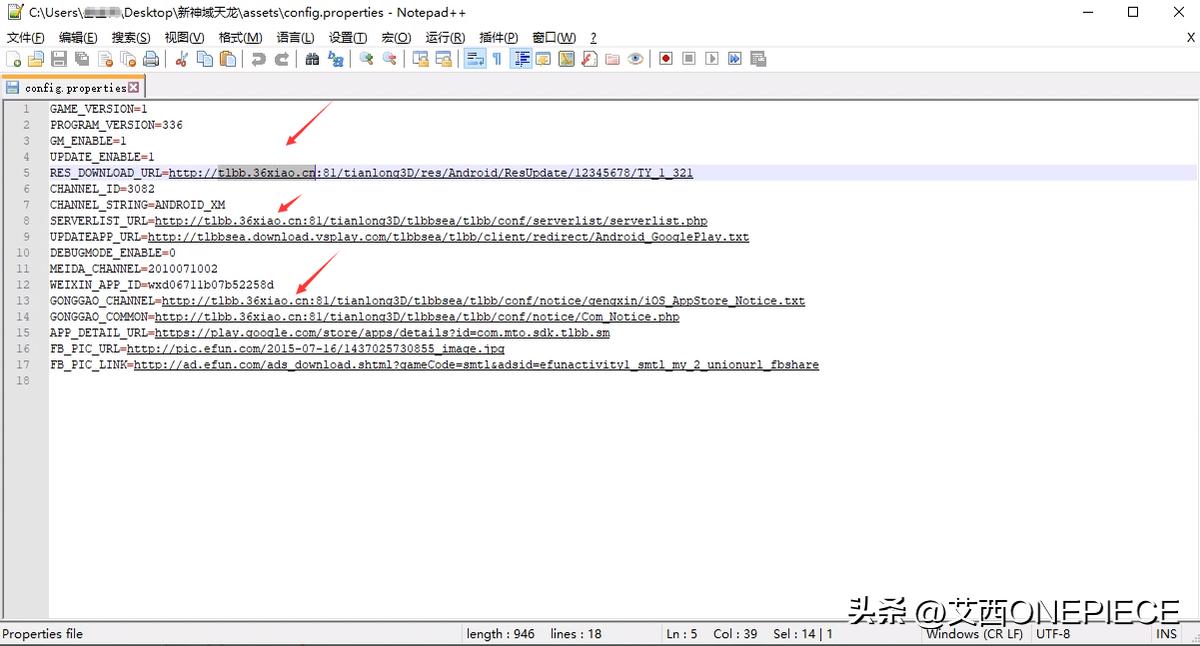Open the 语言(L) menu
The height and width of the screenshot is (646, 1200).
295,37
